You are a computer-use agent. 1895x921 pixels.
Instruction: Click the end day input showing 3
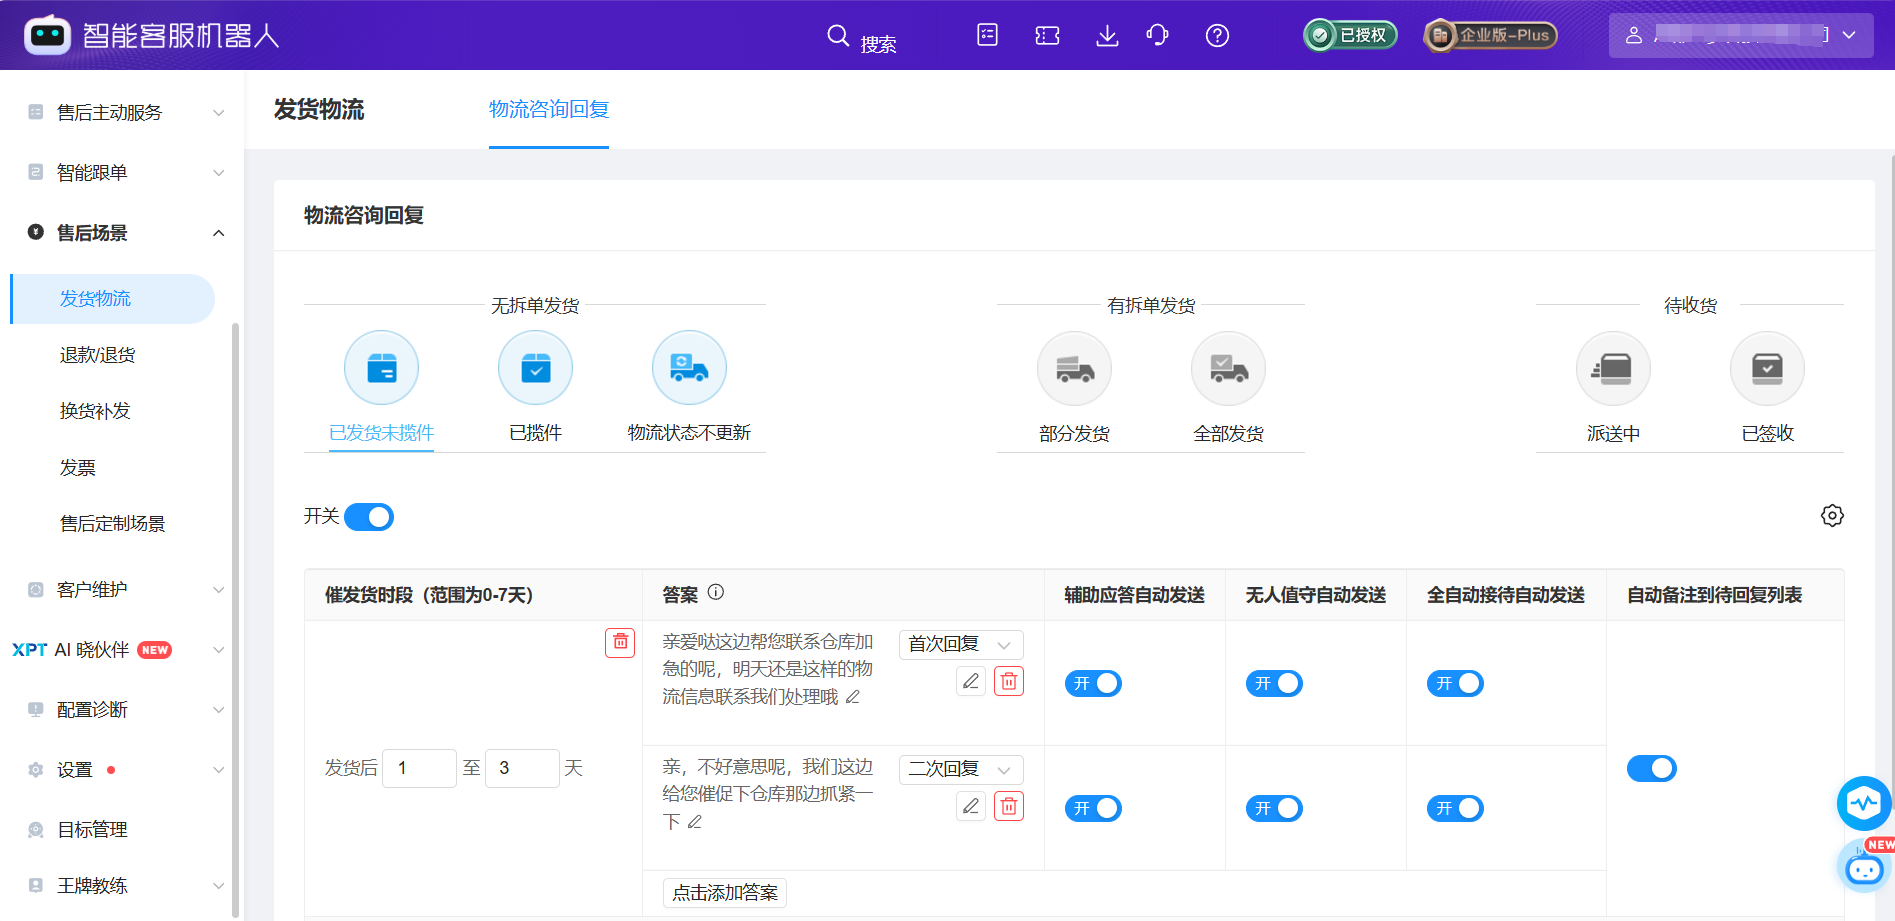(522, 768)
